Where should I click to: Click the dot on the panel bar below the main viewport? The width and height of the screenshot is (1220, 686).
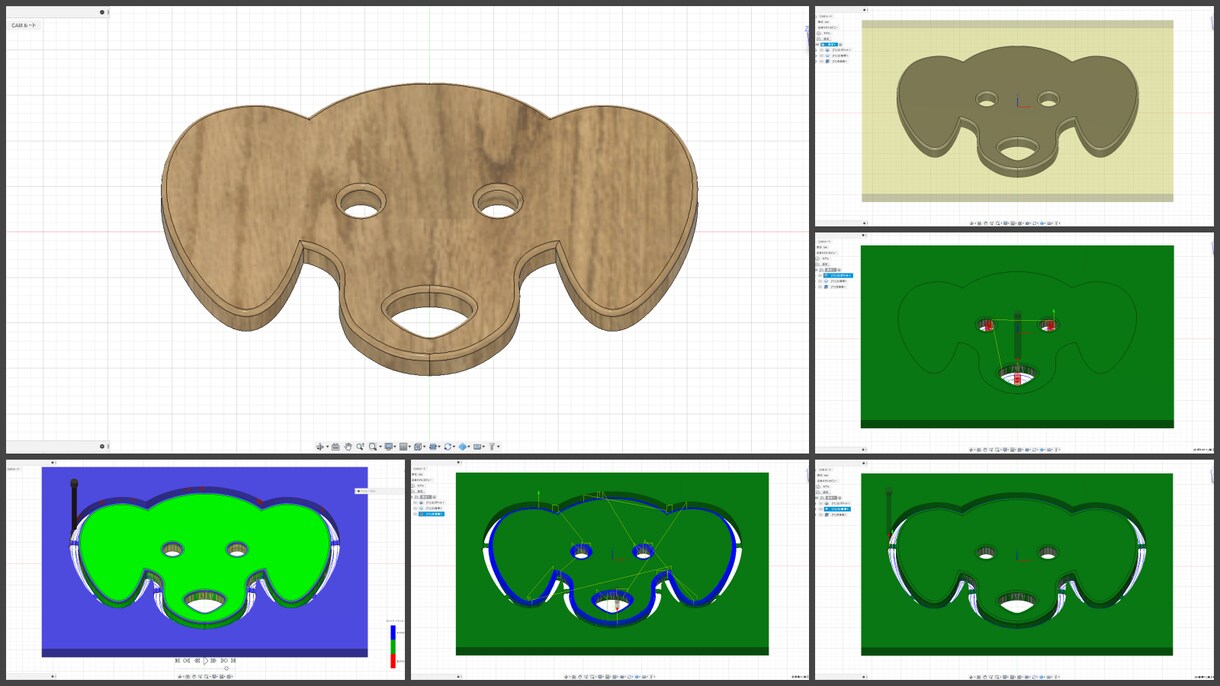coord(102,446)
